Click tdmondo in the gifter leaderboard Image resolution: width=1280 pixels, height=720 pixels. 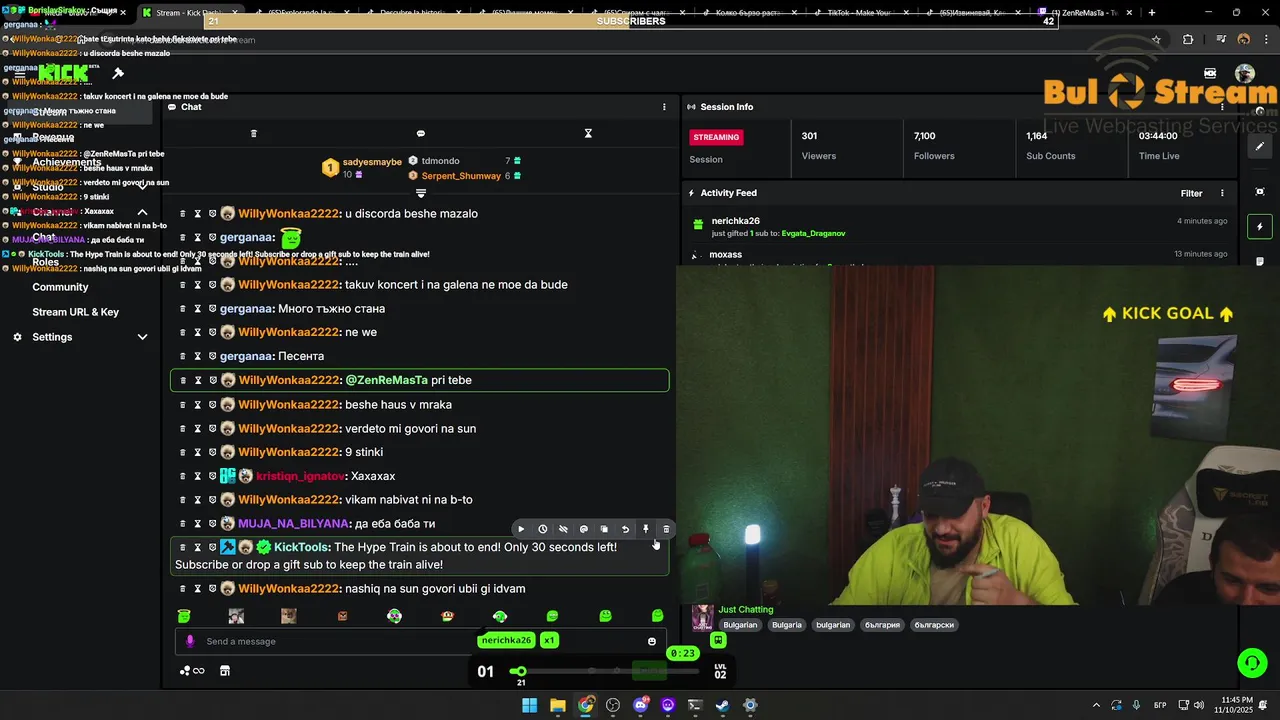441,160
